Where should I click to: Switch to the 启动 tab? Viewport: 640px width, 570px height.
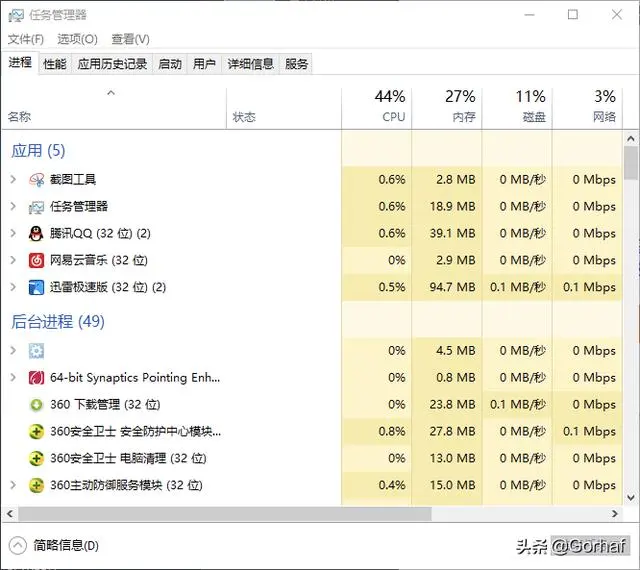[170, 64]
